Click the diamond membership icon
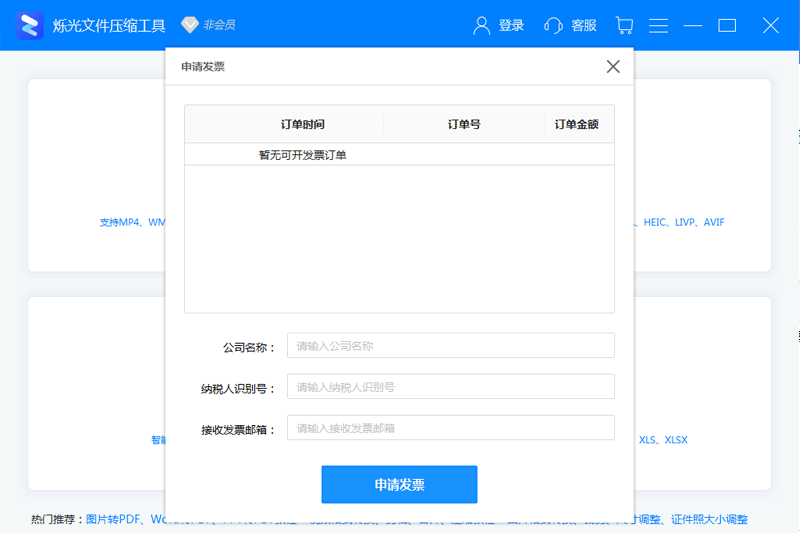The height and width of the screenshot is (533, 800). 189,25
